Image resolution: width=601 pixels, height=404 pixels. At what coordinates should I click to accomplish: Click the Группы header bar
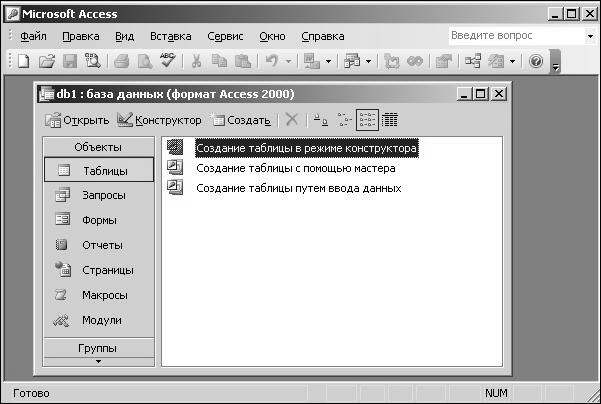(99, 348)
